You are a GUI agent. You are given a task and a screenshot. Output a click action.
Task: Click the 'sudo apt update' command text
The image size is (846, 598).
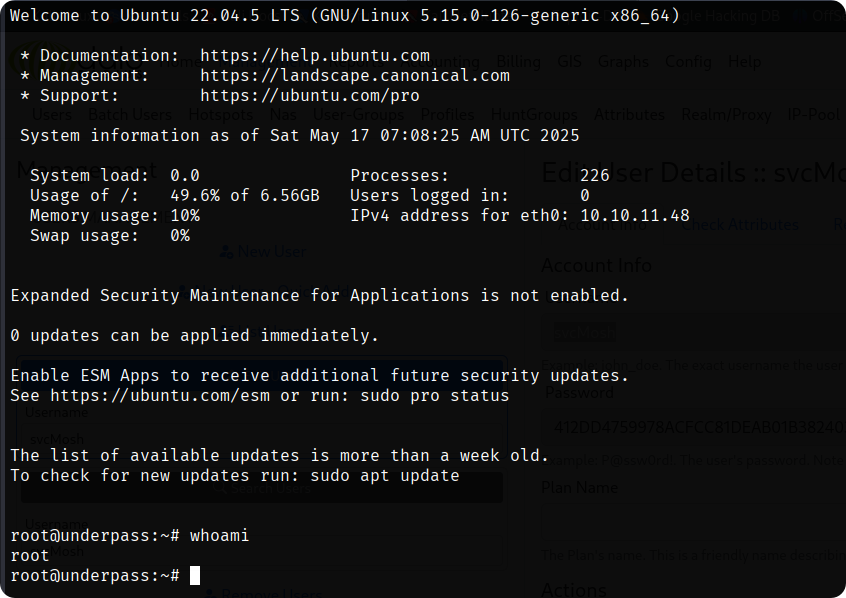pos(385,475)
